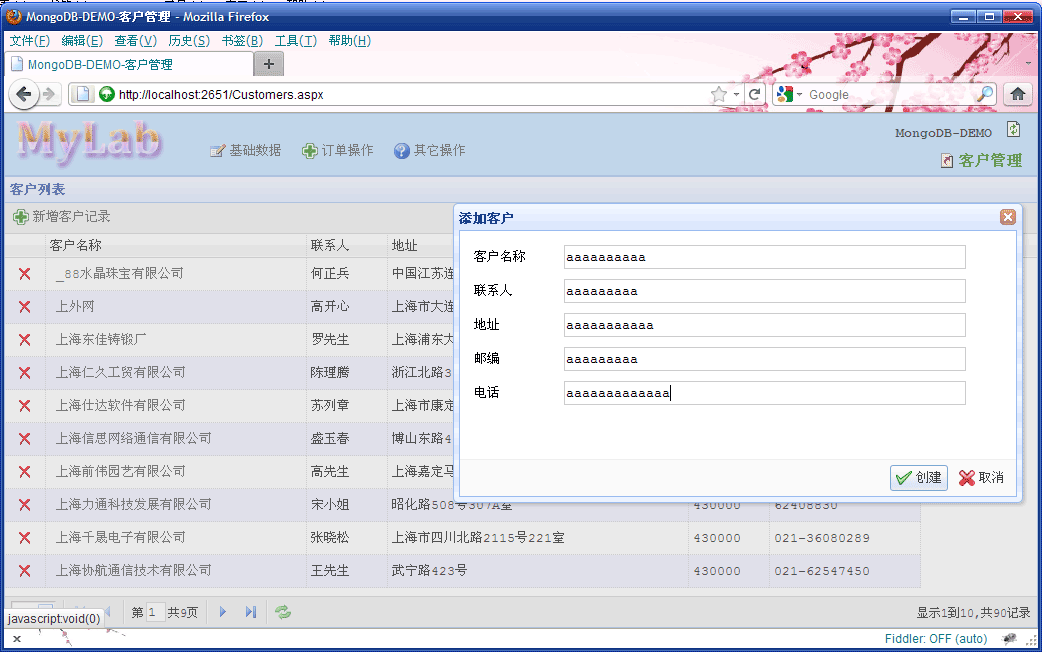The height and width of the screenshot is (652, 1042).
Task: Sort by the 客户名称 column header
Action: (176, 245)
